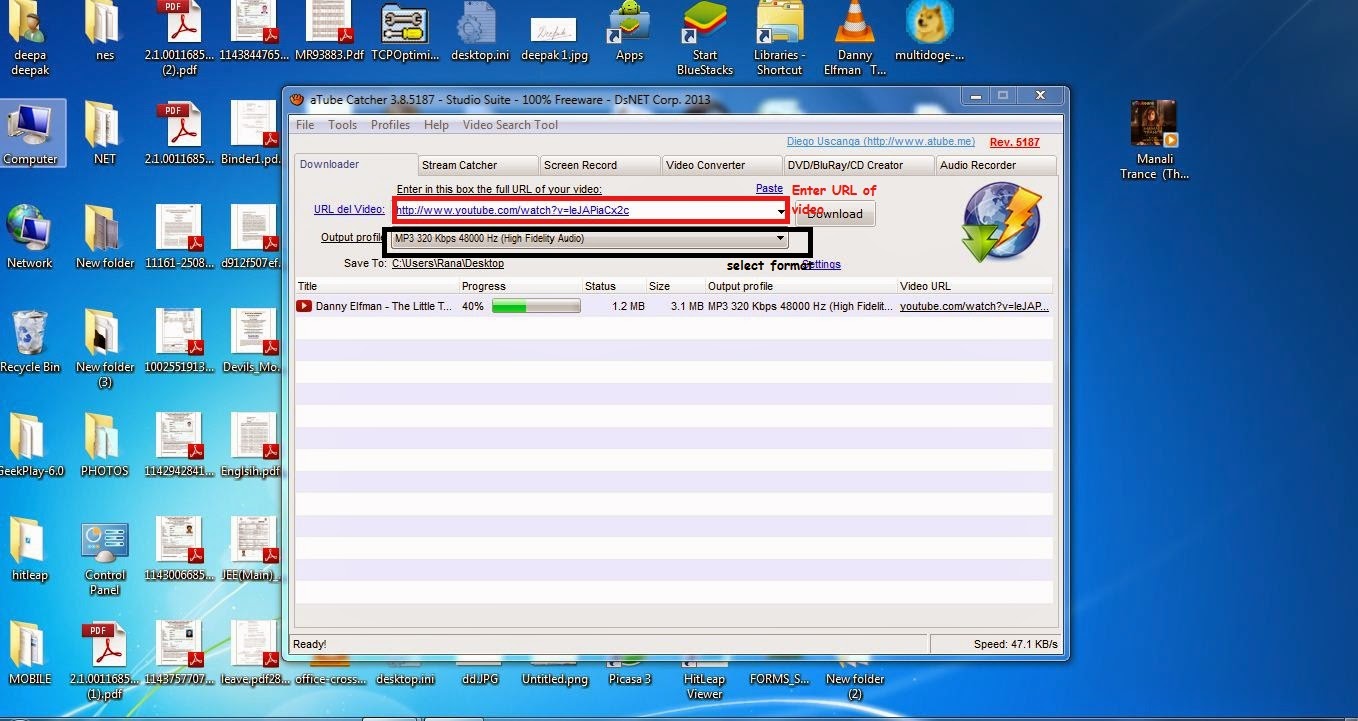Viewport: 1358px width, 721px height.
Task: Select the TCPOptimizer desktop icon
Action: tap(405, 31)
